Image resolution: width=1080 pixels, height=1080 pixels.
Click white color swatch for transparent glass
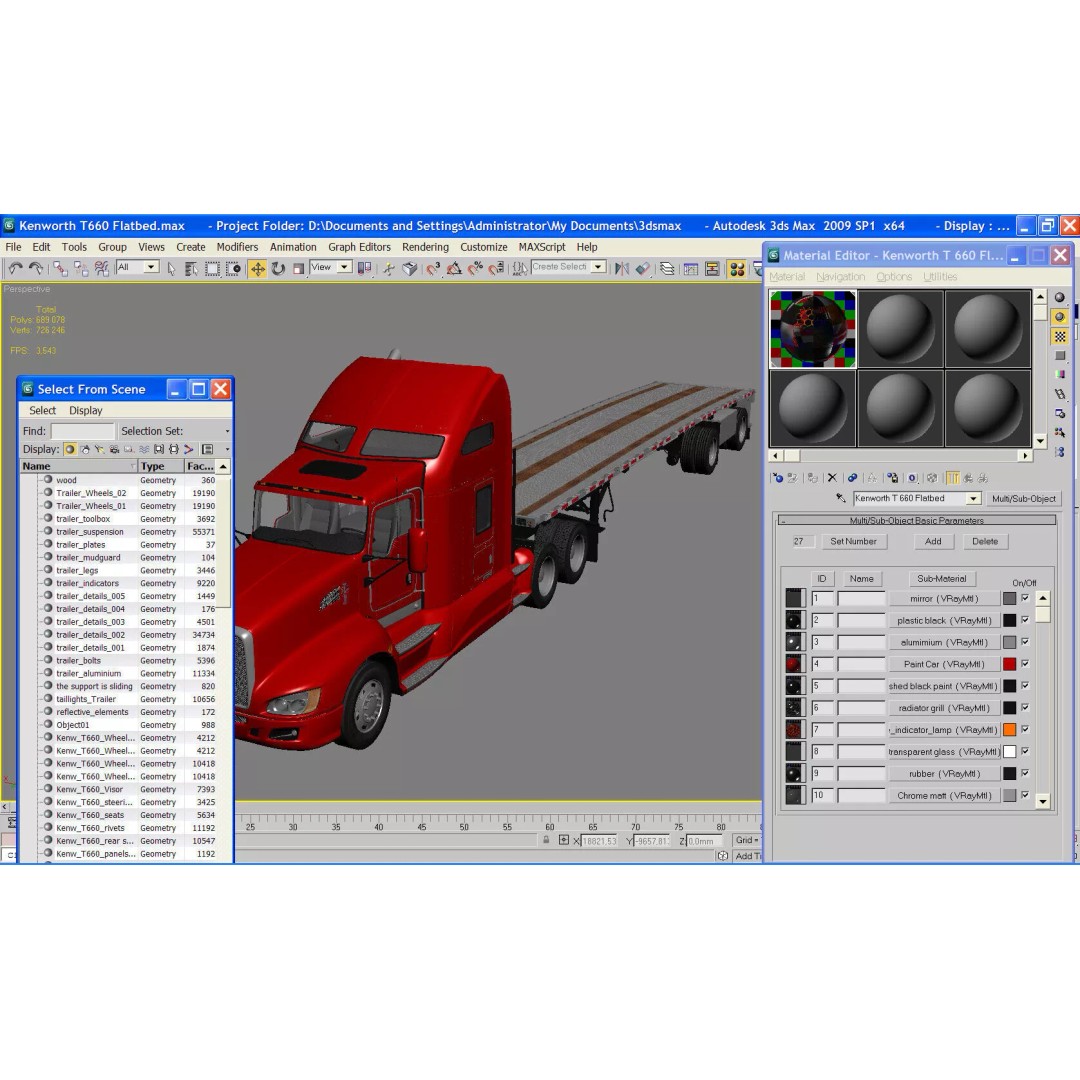pyautogui.click(x=1009, y=751)
